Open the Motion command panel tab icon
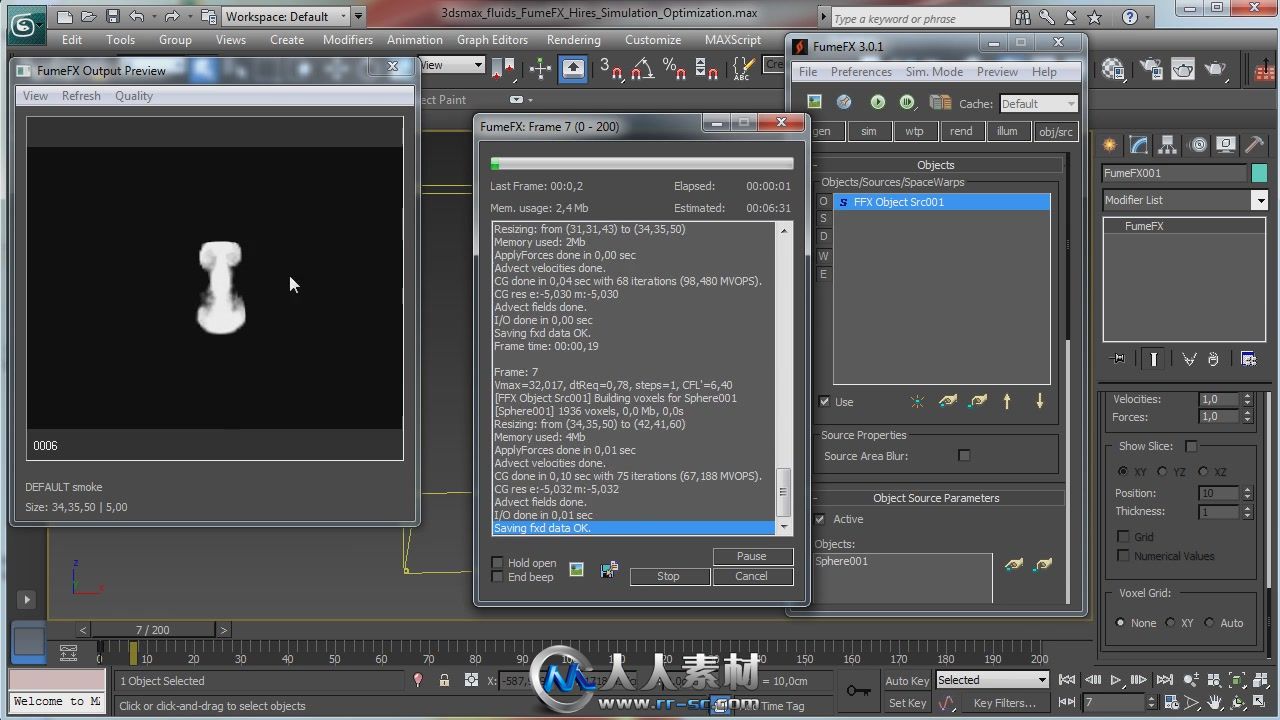This screenshot has height=720, width=1280. click(1197, 145)
